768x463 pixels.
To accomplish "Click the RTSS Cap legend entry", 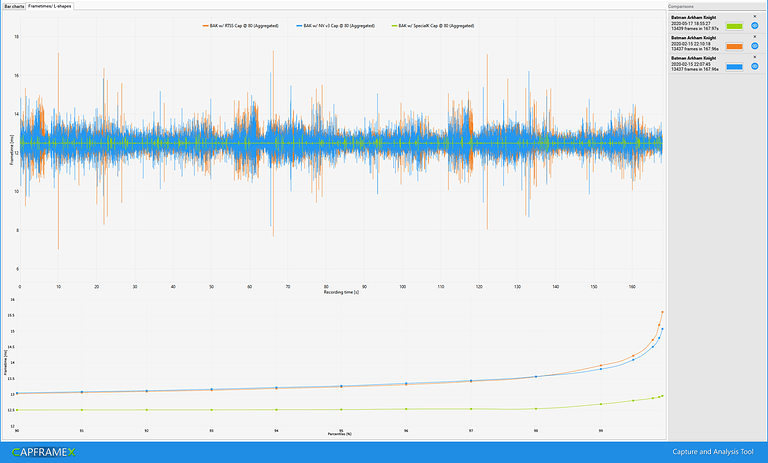I will point(243,24).
